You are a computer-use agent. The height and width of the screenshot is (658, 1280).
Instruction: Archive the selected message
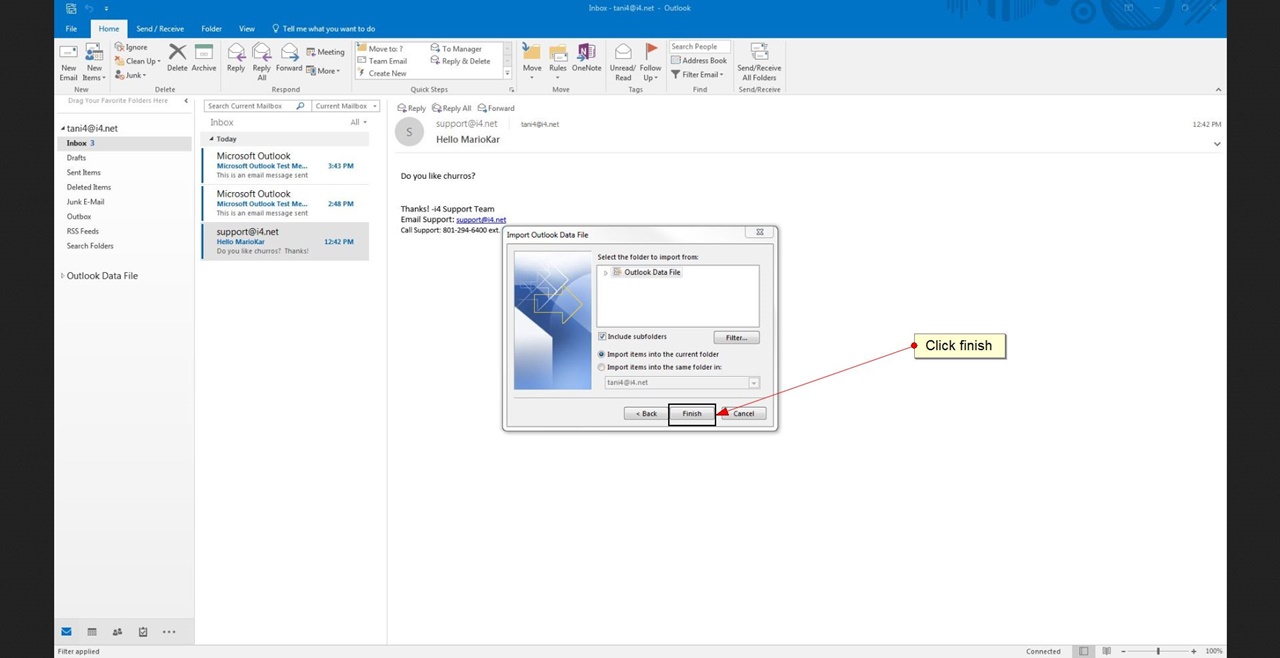pos(204,58)
